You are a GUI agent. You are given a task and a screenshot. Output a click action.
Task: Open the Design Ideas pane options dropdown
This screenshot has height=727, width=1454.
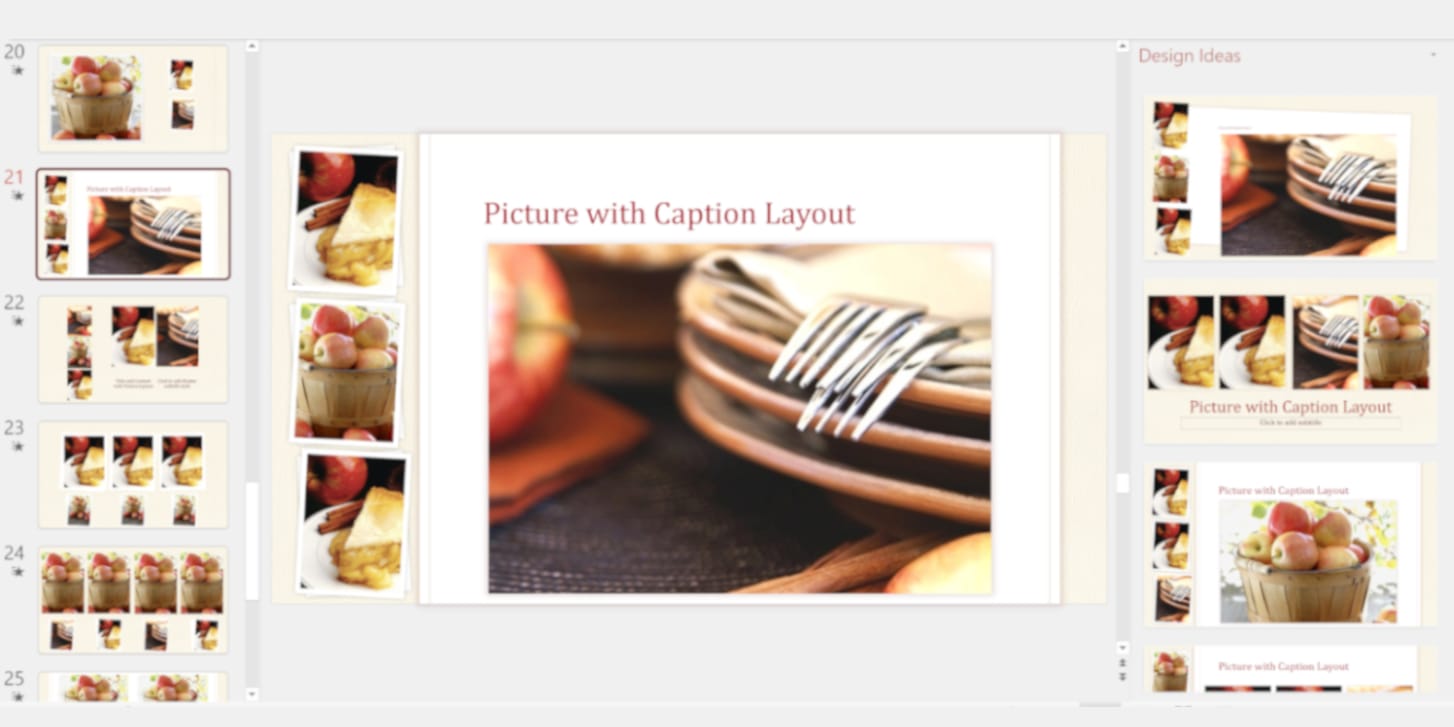tap(1433, 56)
